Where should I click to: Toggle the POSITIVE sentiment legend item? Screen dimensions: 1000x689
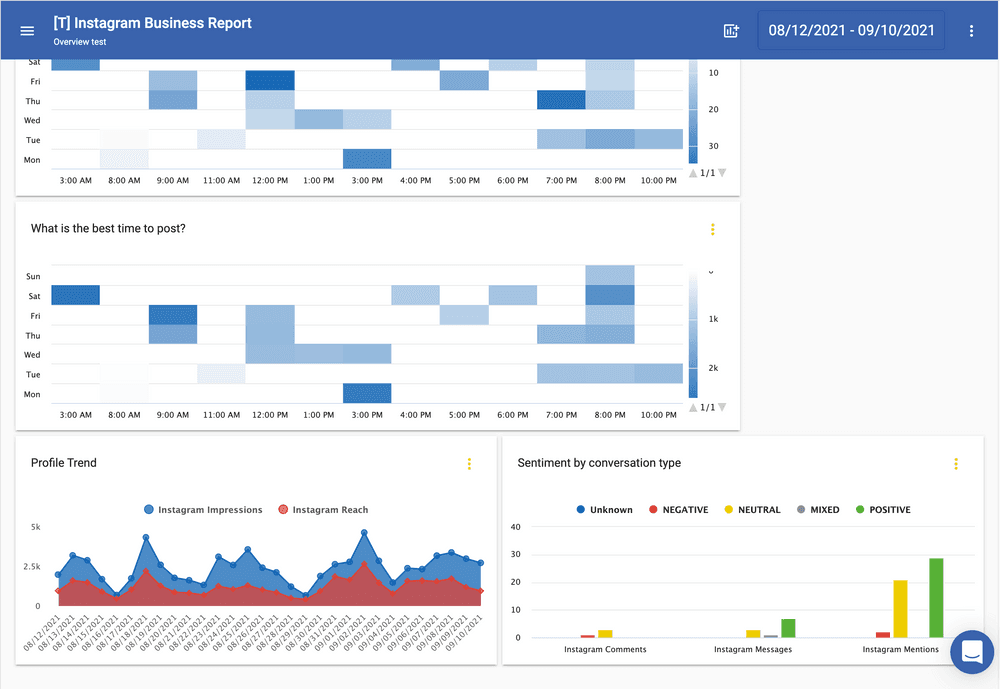(x=882, y=510)
